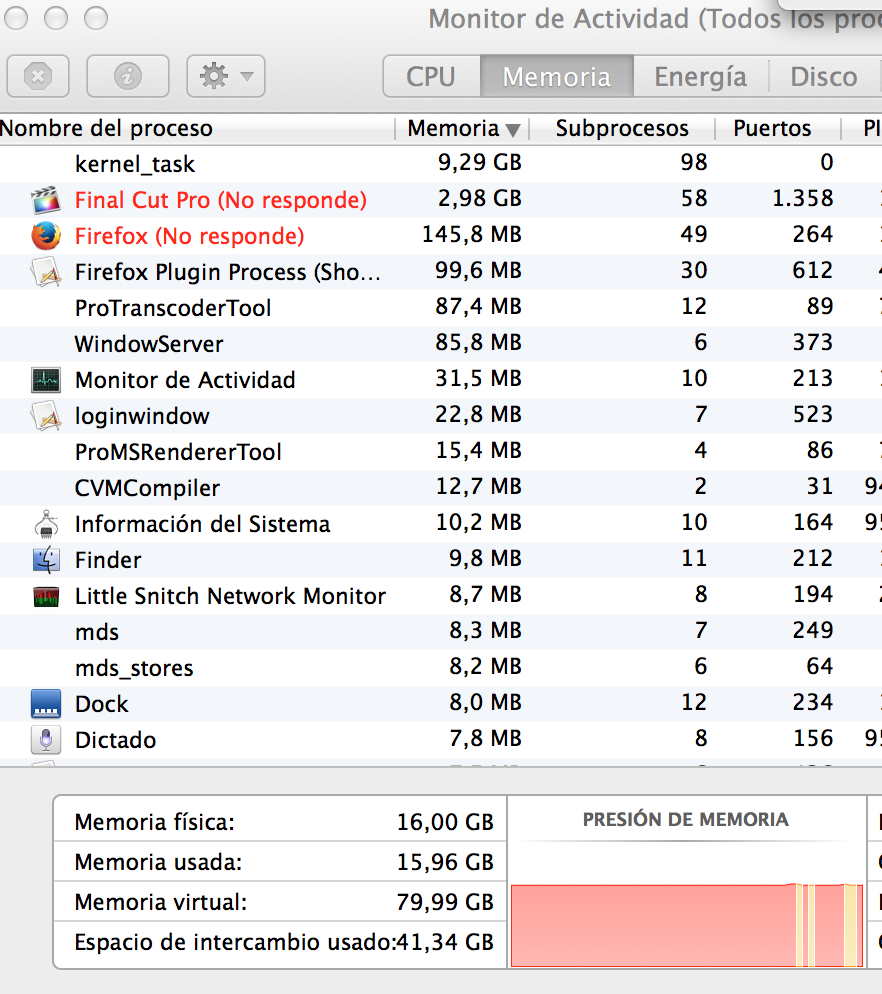Click the Dictado microphone icon
Screen dimensions: 882x994
coord(46,740)
